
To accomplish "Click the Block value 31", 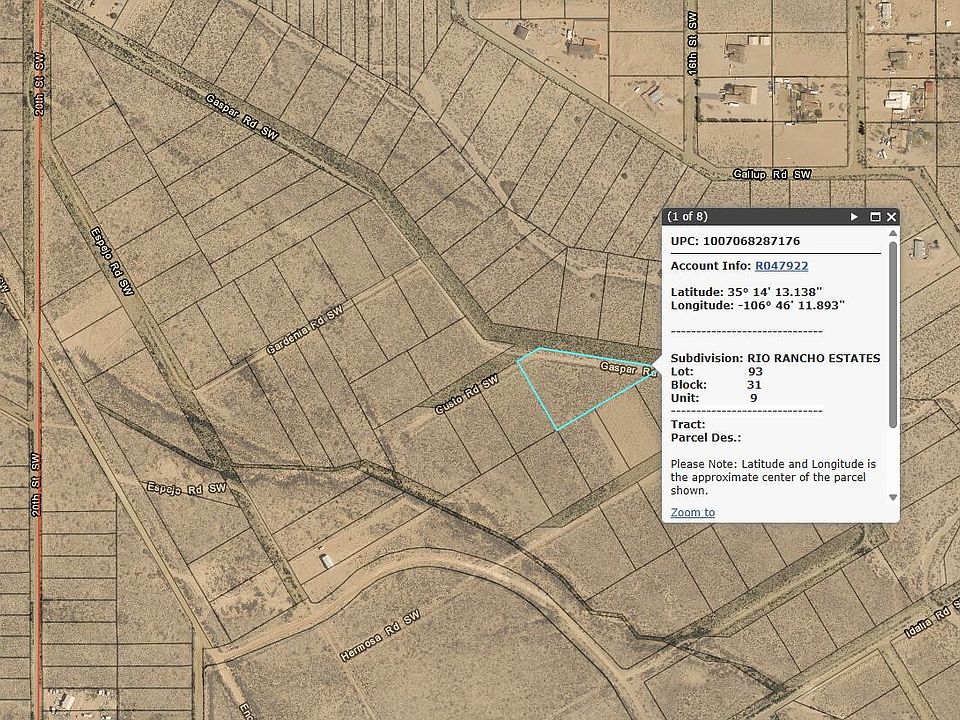I will point(754,384).
